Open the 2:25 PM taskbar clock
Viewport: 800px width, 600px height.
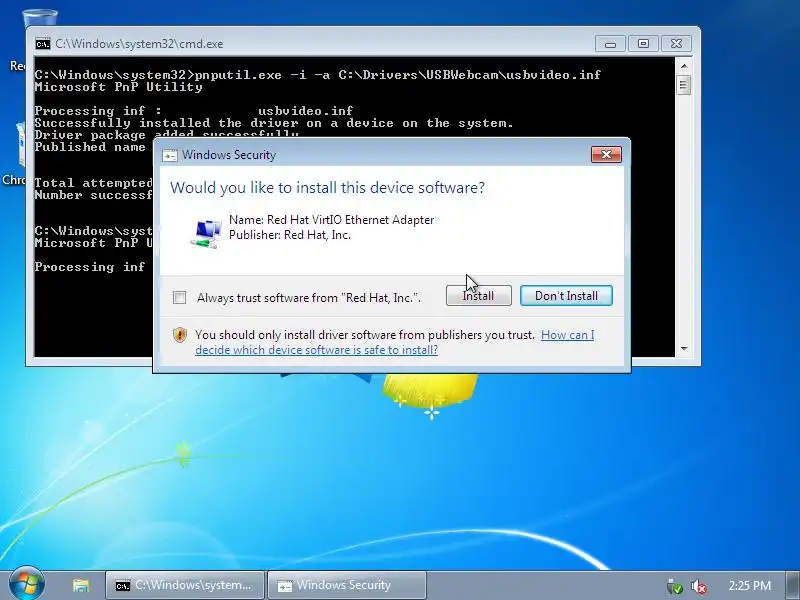[x=749, y=585]
